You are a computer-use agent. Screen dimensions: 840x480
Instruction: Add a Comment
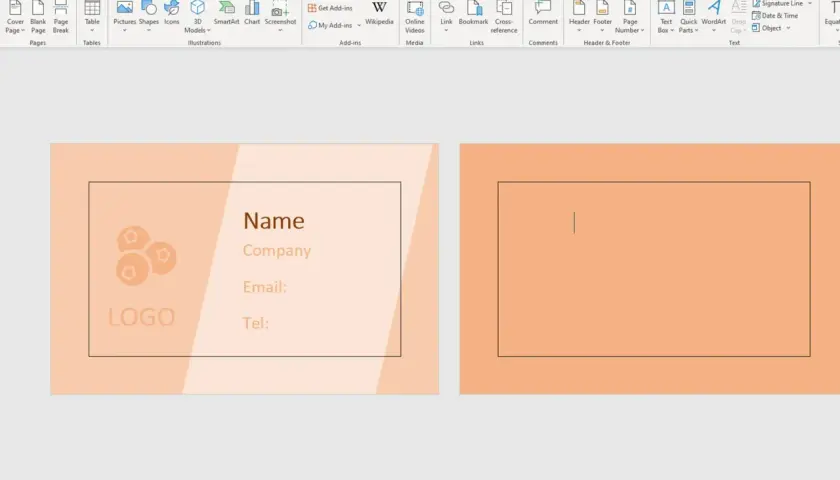(x=543, y=13)
